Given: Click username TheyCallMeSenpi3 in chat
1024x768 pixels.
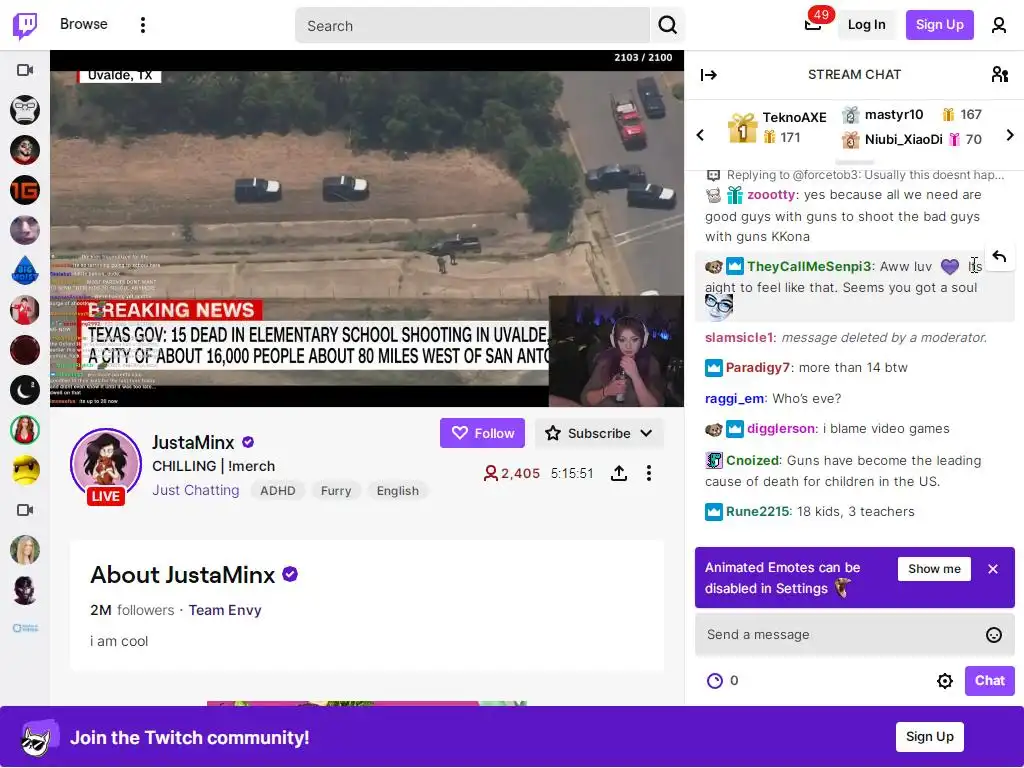Looking at the screenshot, I should (809, 266).
